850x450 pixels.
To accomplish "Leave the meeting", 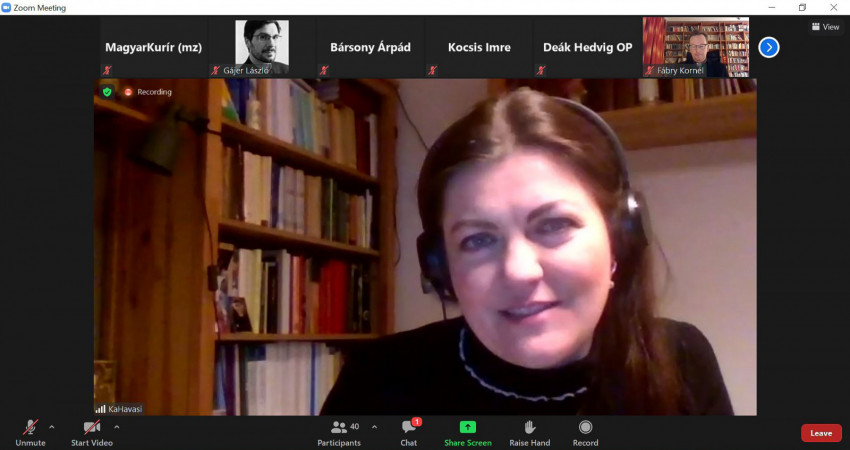I will 820,433.
